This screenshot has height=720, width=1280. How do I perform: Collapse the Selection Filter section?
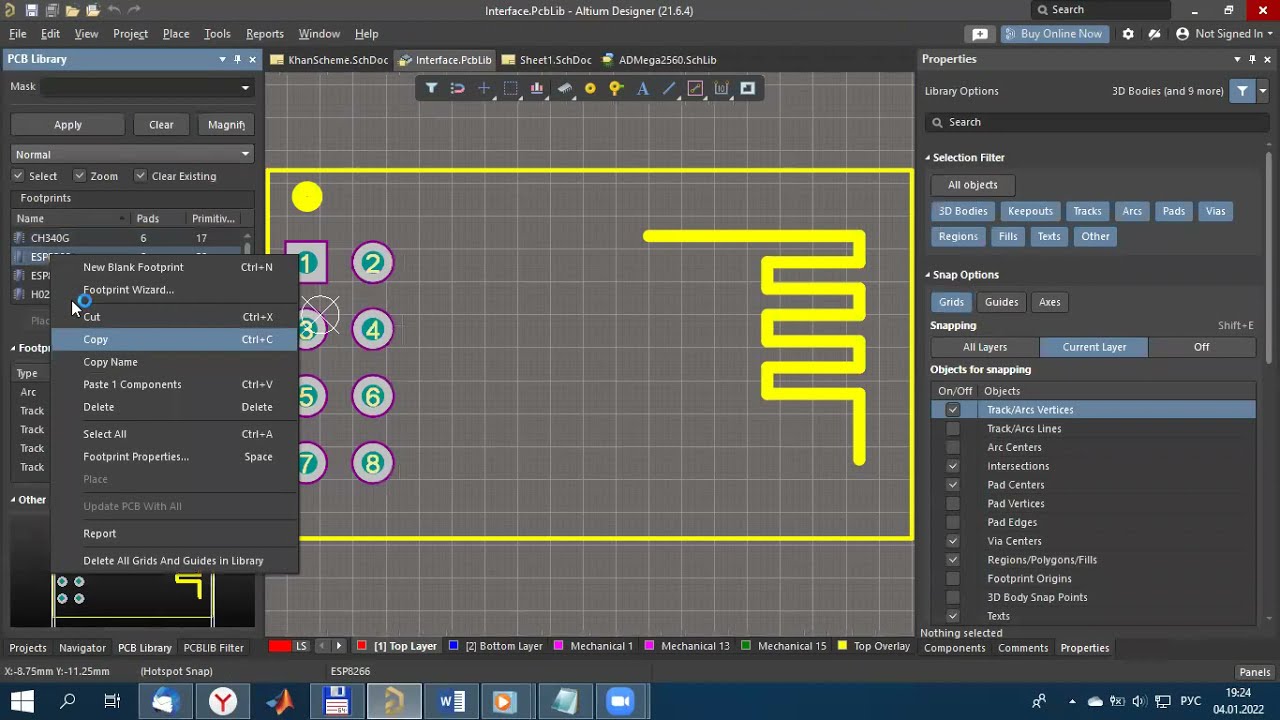pos(928,158)
